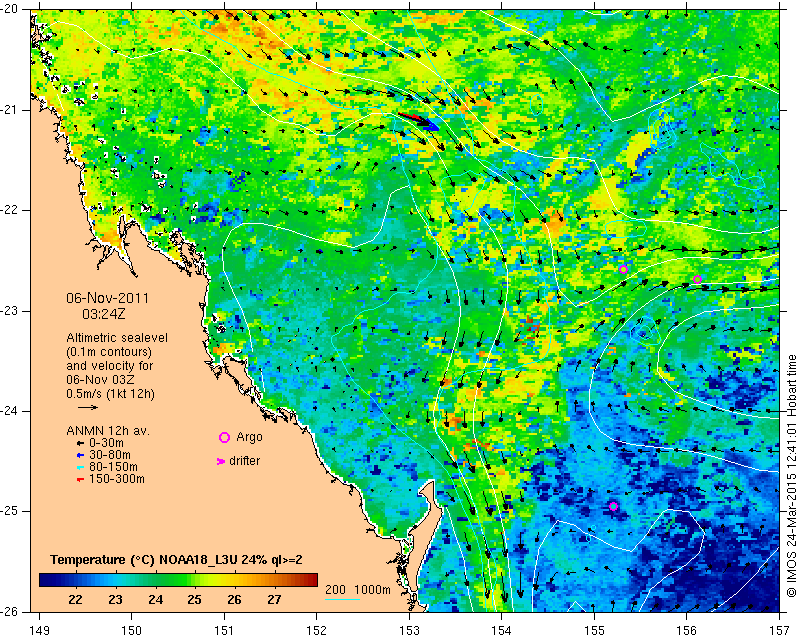The width and height of the screenshot is (800, 640).
Task: Select the blue 30-80m arrow legend symbol
Action: 80,455
